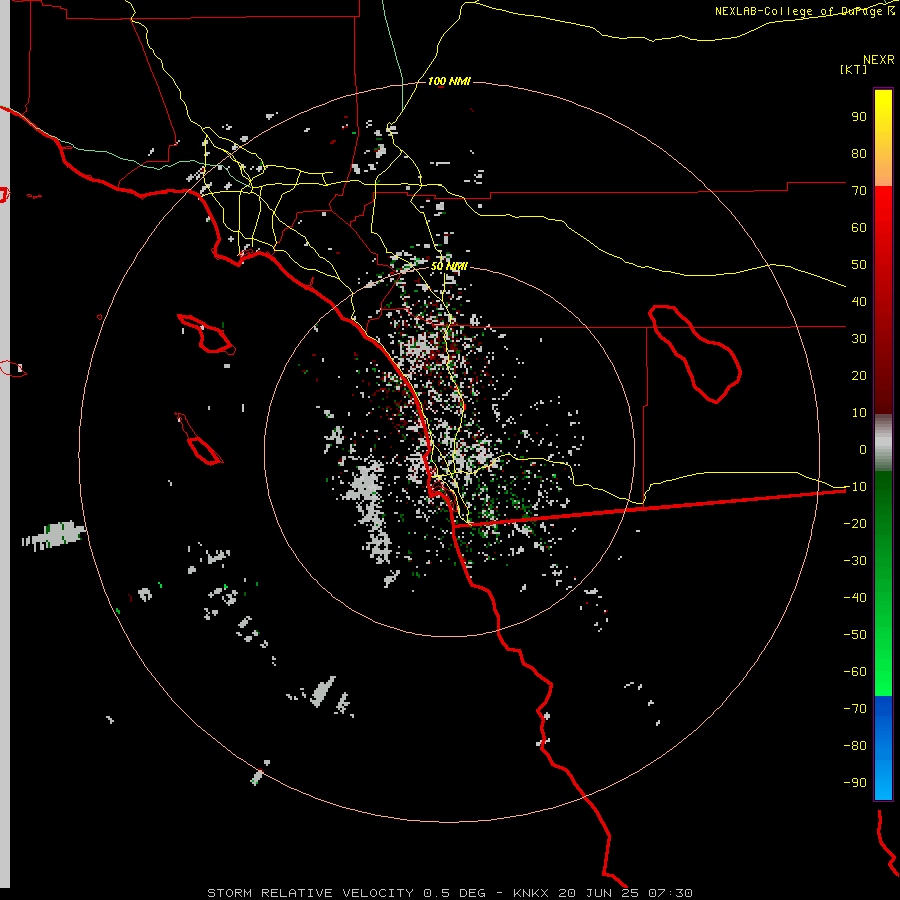Select the 70 value on velocity scale
900x900 pixels.
tap(859, 191)
